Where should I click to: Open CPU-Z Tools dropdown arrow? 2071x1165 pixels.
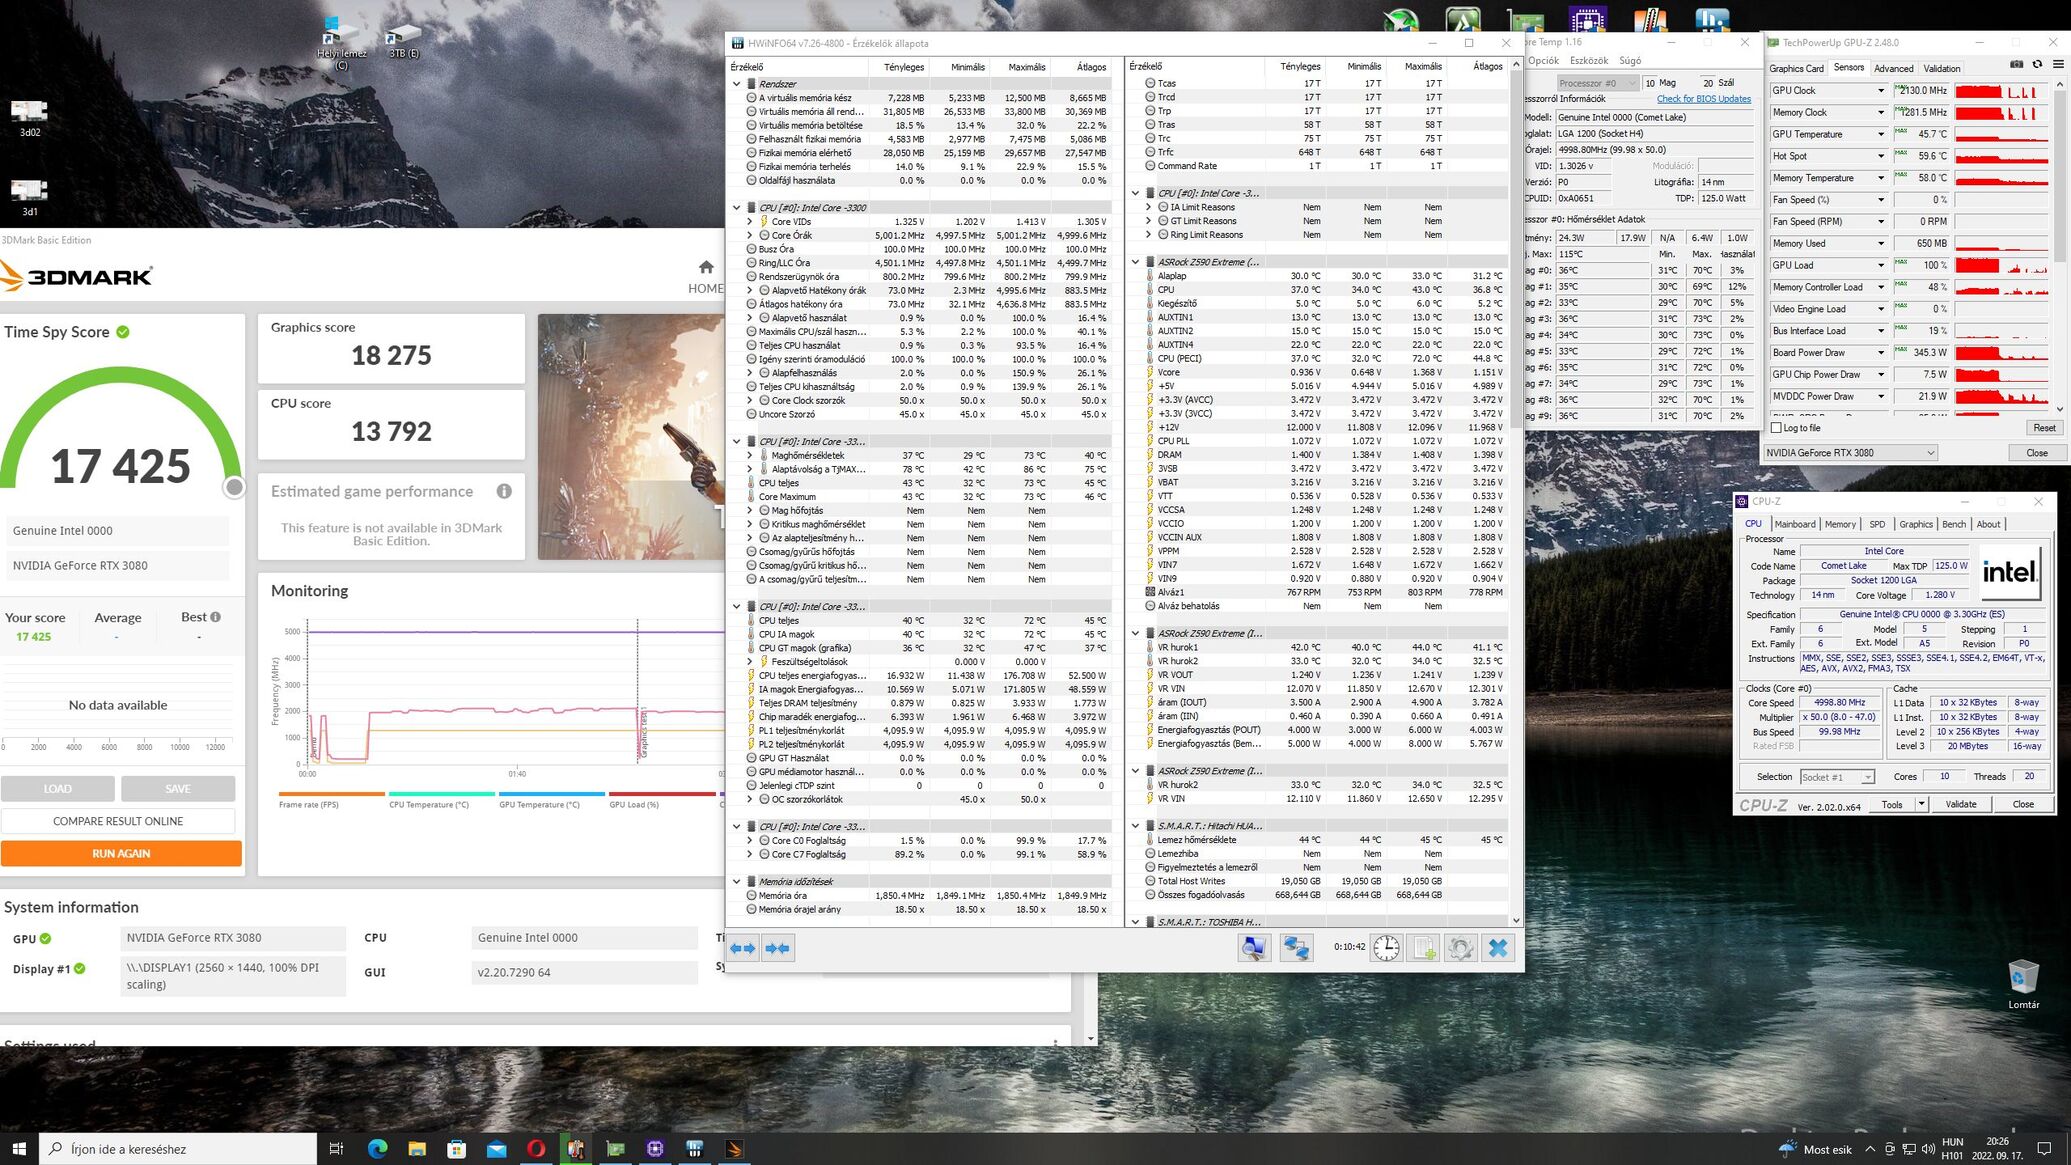click(1921, 804)
